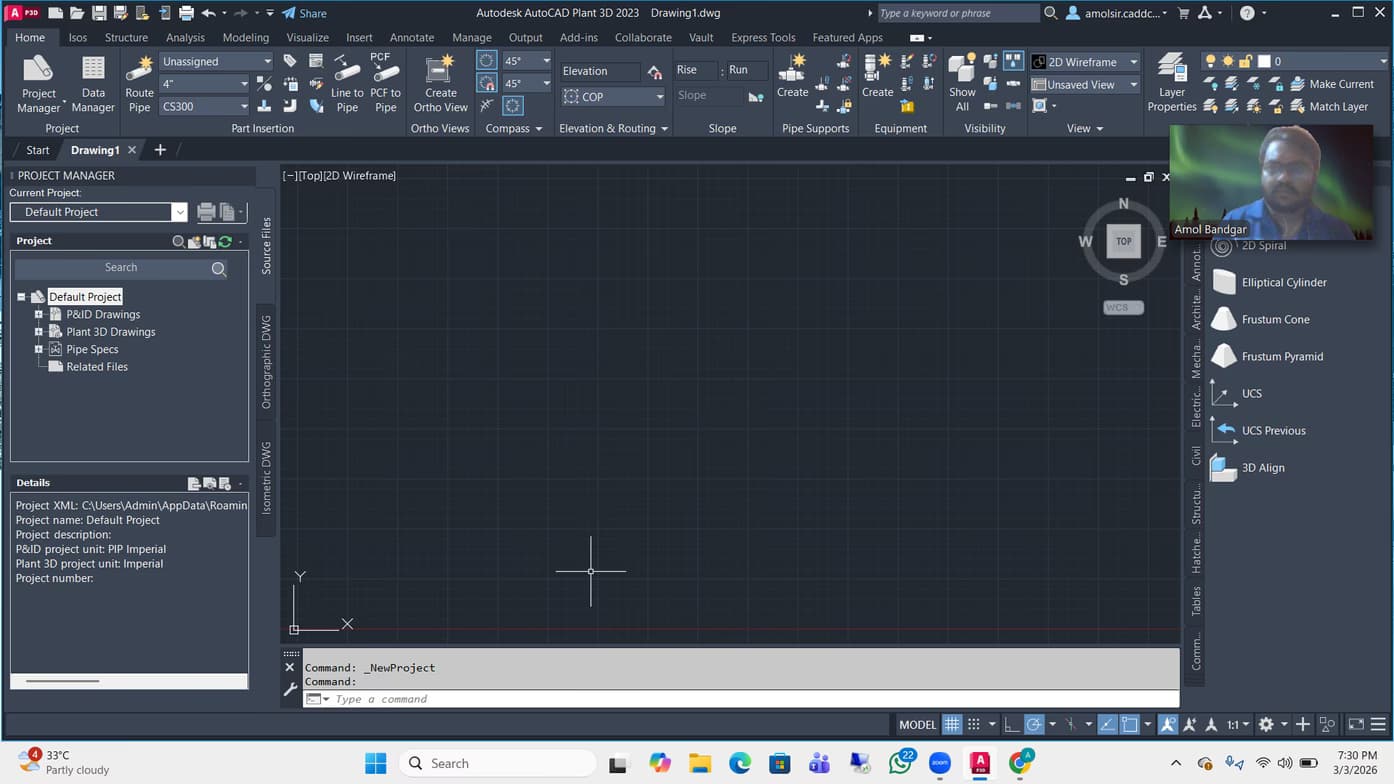Click the PCF to Pipe tool
Viewport: 1394px width, 784px height.
pos(385,82)
